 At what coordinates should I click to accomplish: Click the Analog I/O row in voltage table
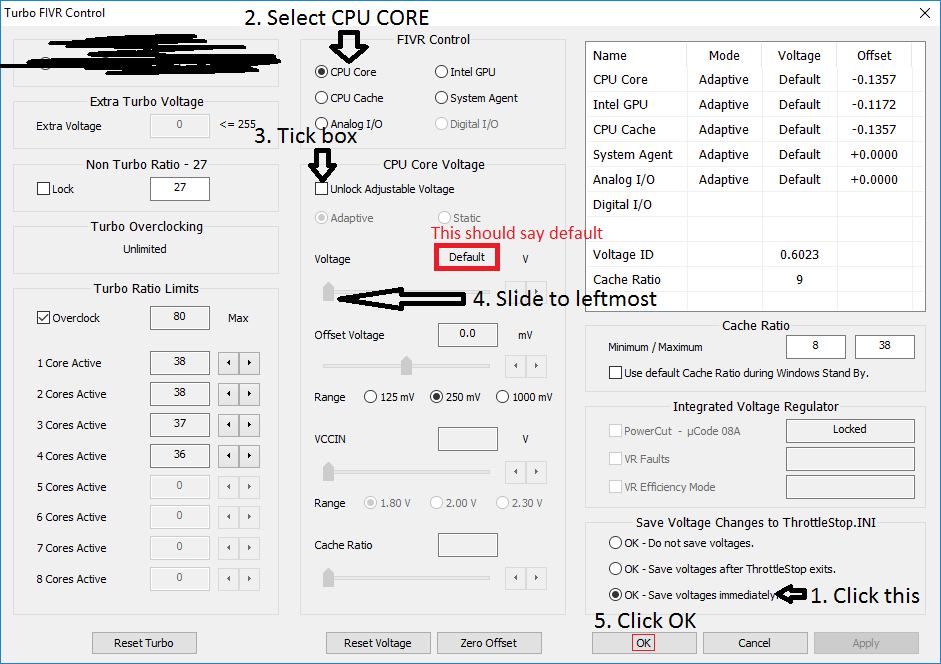[755, 180]
